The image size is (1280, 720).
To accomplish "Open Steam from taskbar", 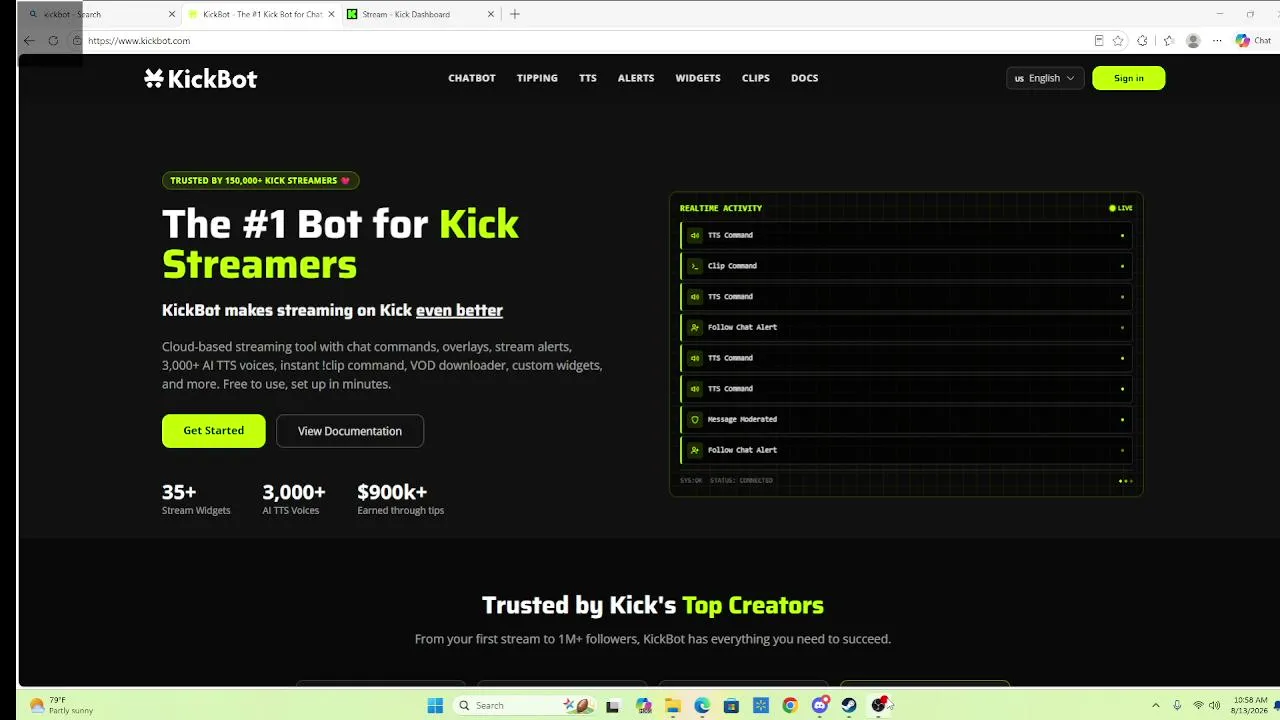I will coord(849,705).
